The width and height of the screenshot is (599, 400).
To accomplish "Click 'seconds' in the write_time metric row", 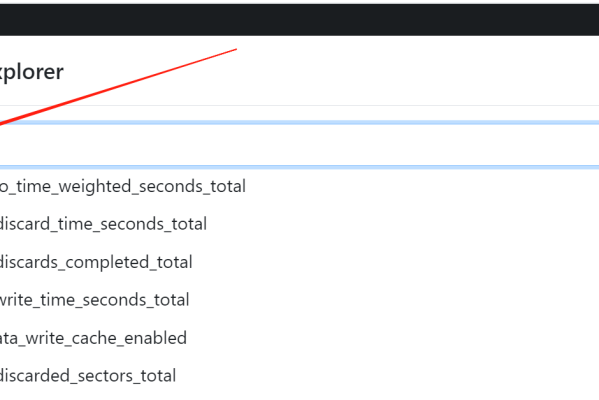I will tap(114, 300).
